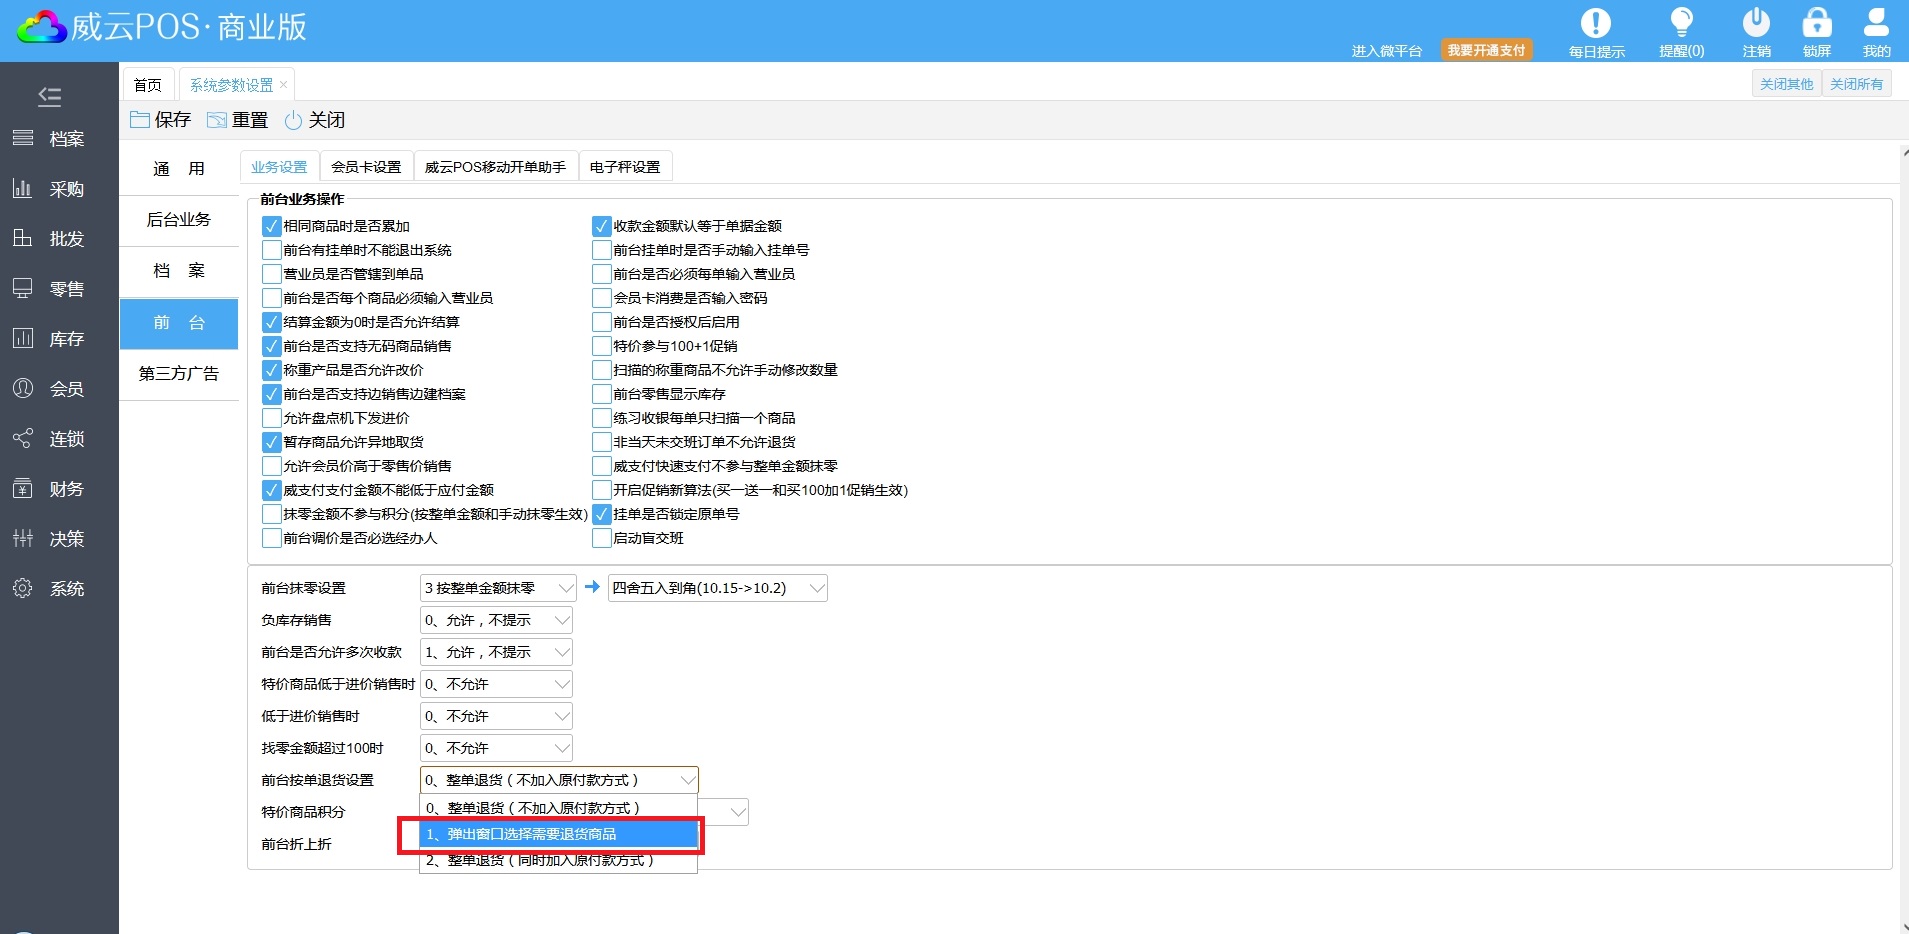Uncheck 相同商品时是否累加 checkbox
The image size is (1909, 934).
271,226
